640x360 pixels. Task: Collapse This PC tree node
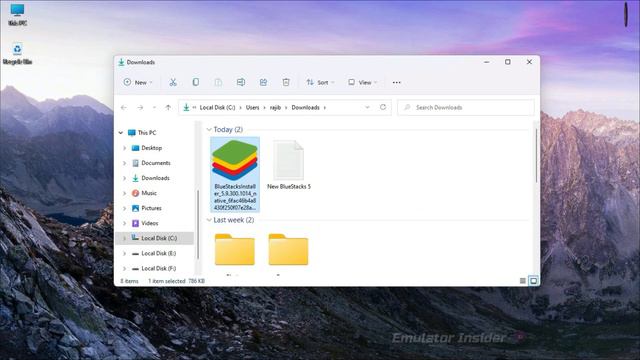(121, 133)
